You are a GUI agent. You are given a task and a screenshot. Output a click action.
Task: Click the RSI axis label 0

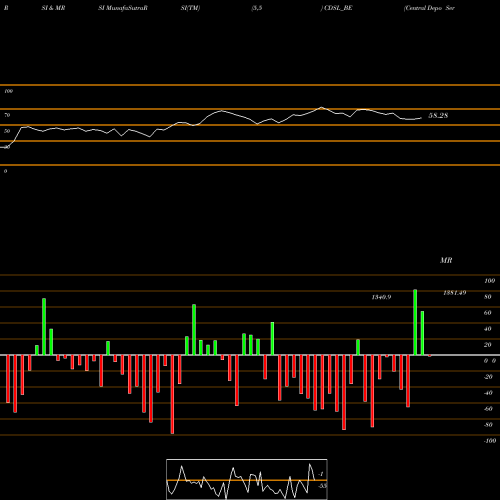(x=5, y=171)
